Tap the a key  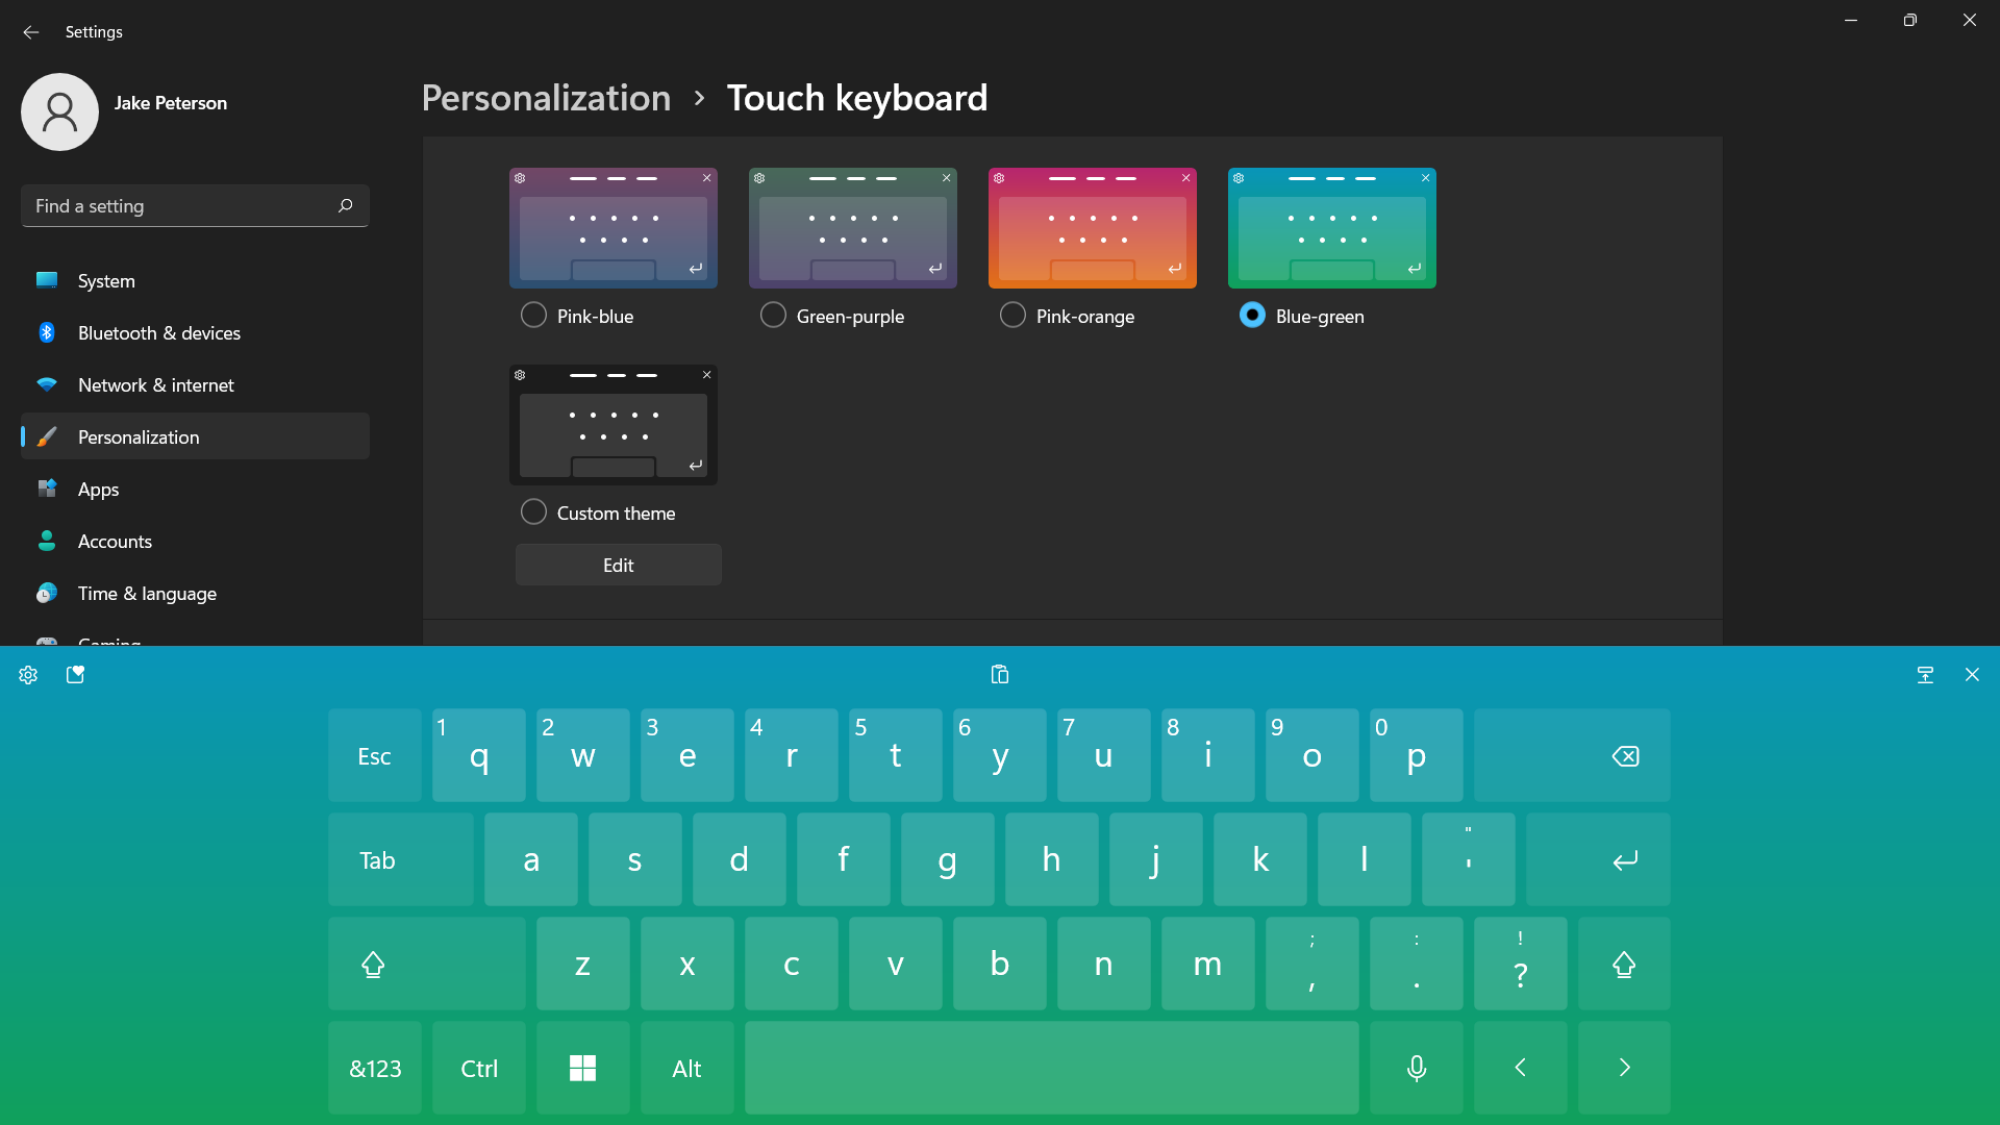(531, 860)
